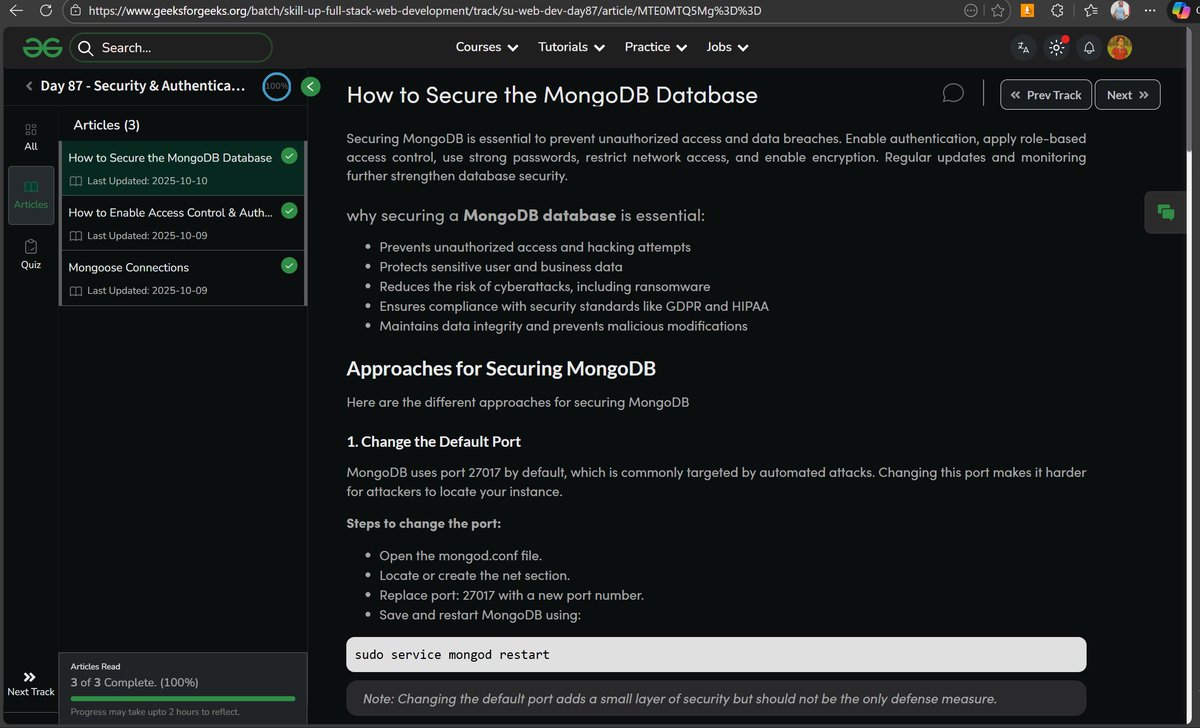
Task: Open the article comments speech bubble icon
Action: tap(953, 93)
